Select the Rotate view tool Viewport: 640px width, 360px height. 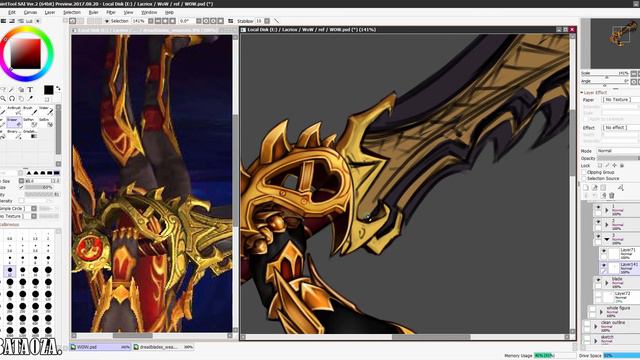[12, 99]
